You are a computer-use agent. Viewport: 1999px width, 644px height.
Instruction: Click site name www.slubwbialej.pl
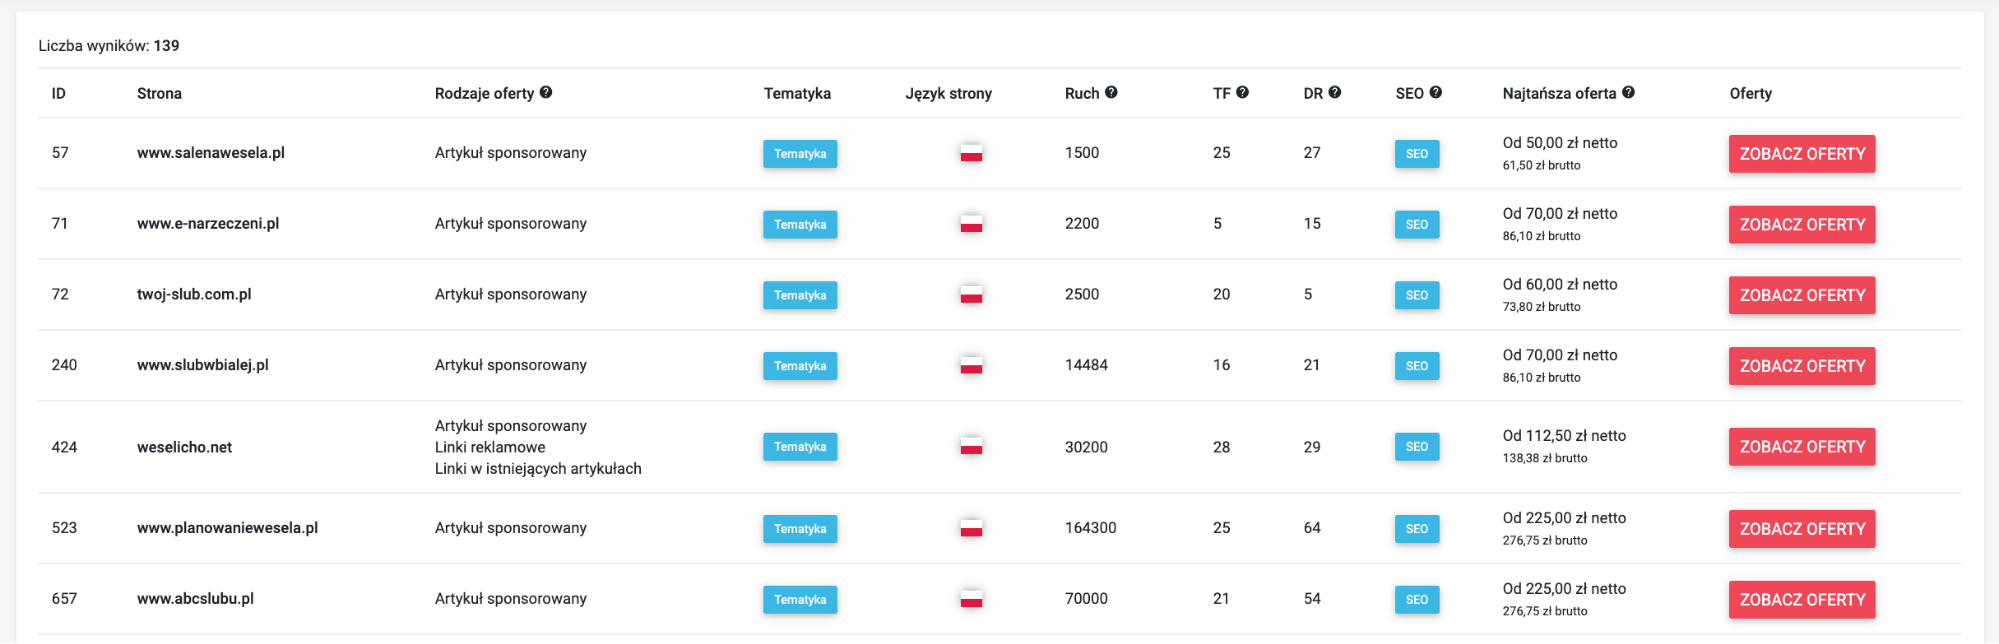(203, 365)
